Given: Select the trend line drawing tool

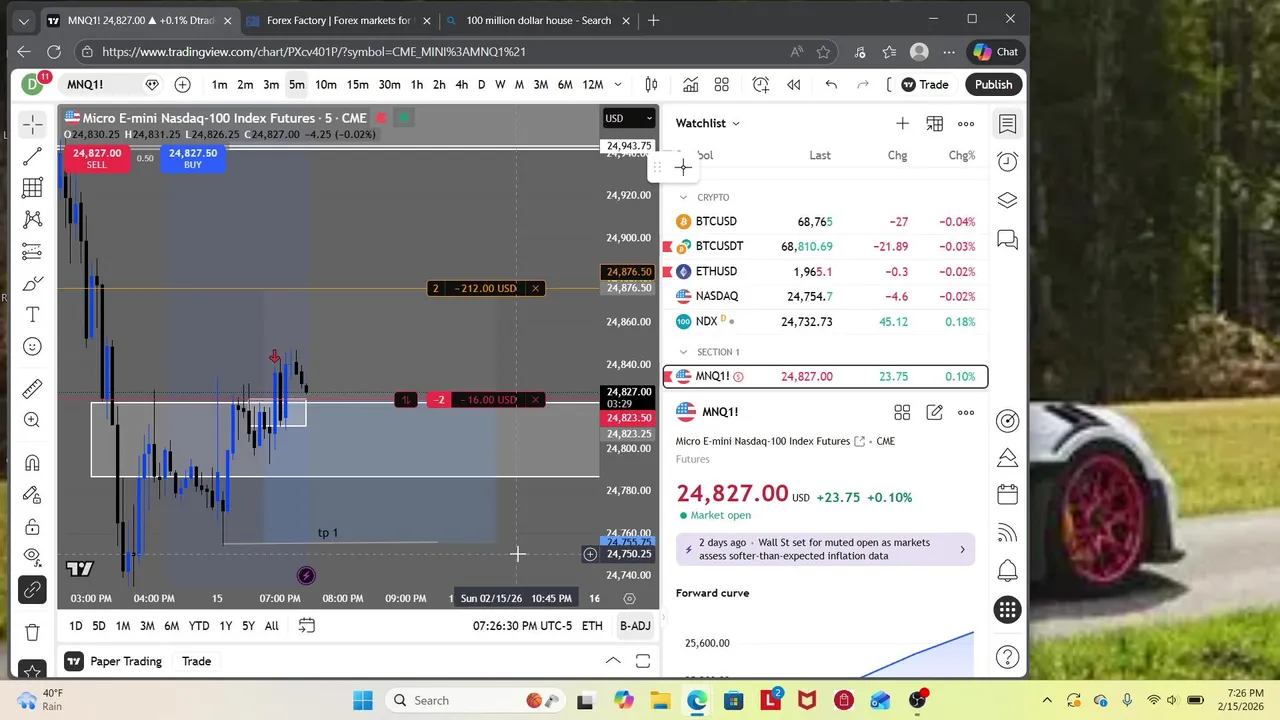Looking at the screenshot, I should click(x=32, y=156).
